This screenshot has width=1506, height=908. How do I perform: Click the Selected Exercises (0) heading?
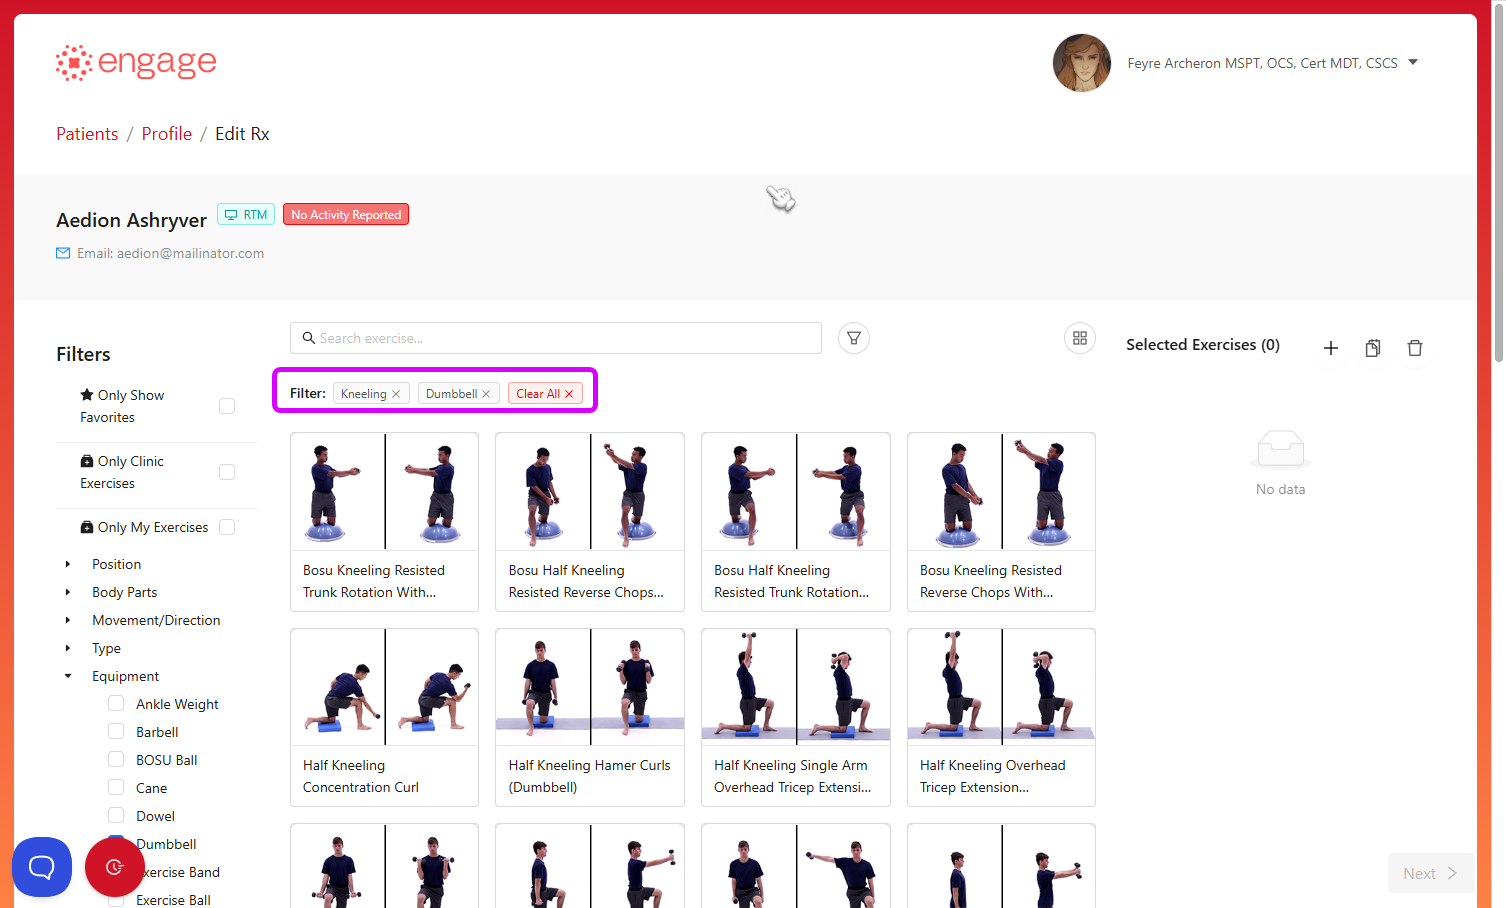pyautogui.click(x=1203, y=344)
